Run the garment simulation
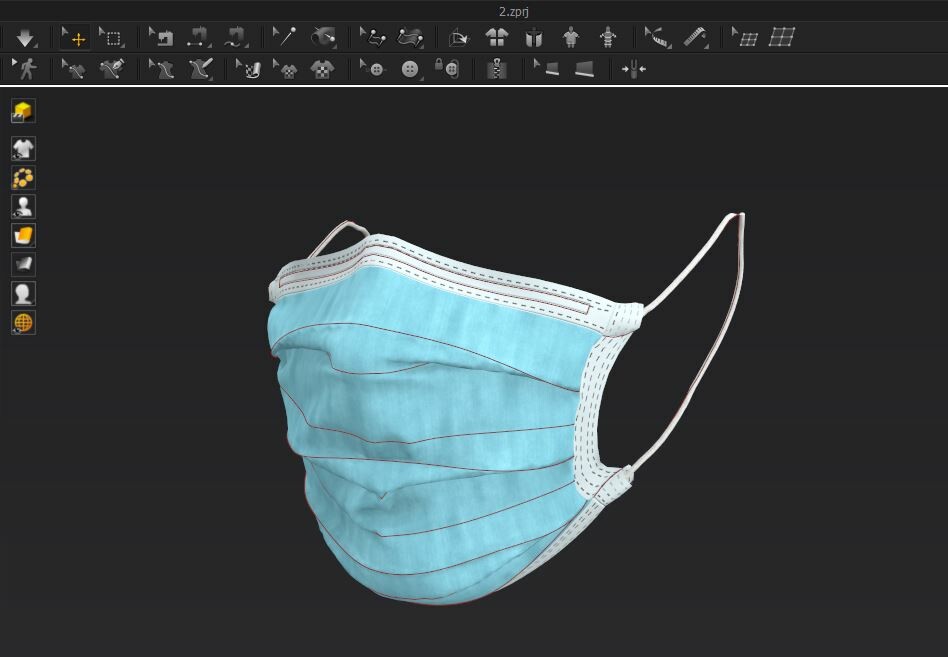The width and height of the screenshot is (948, 657). click(x=26, y=37)
